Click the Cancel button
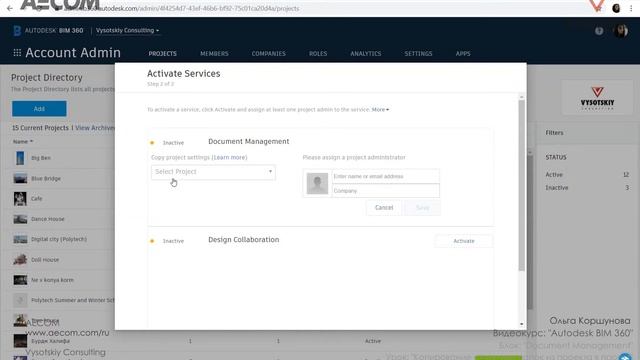Screen dimensions: 640x360 384,208
